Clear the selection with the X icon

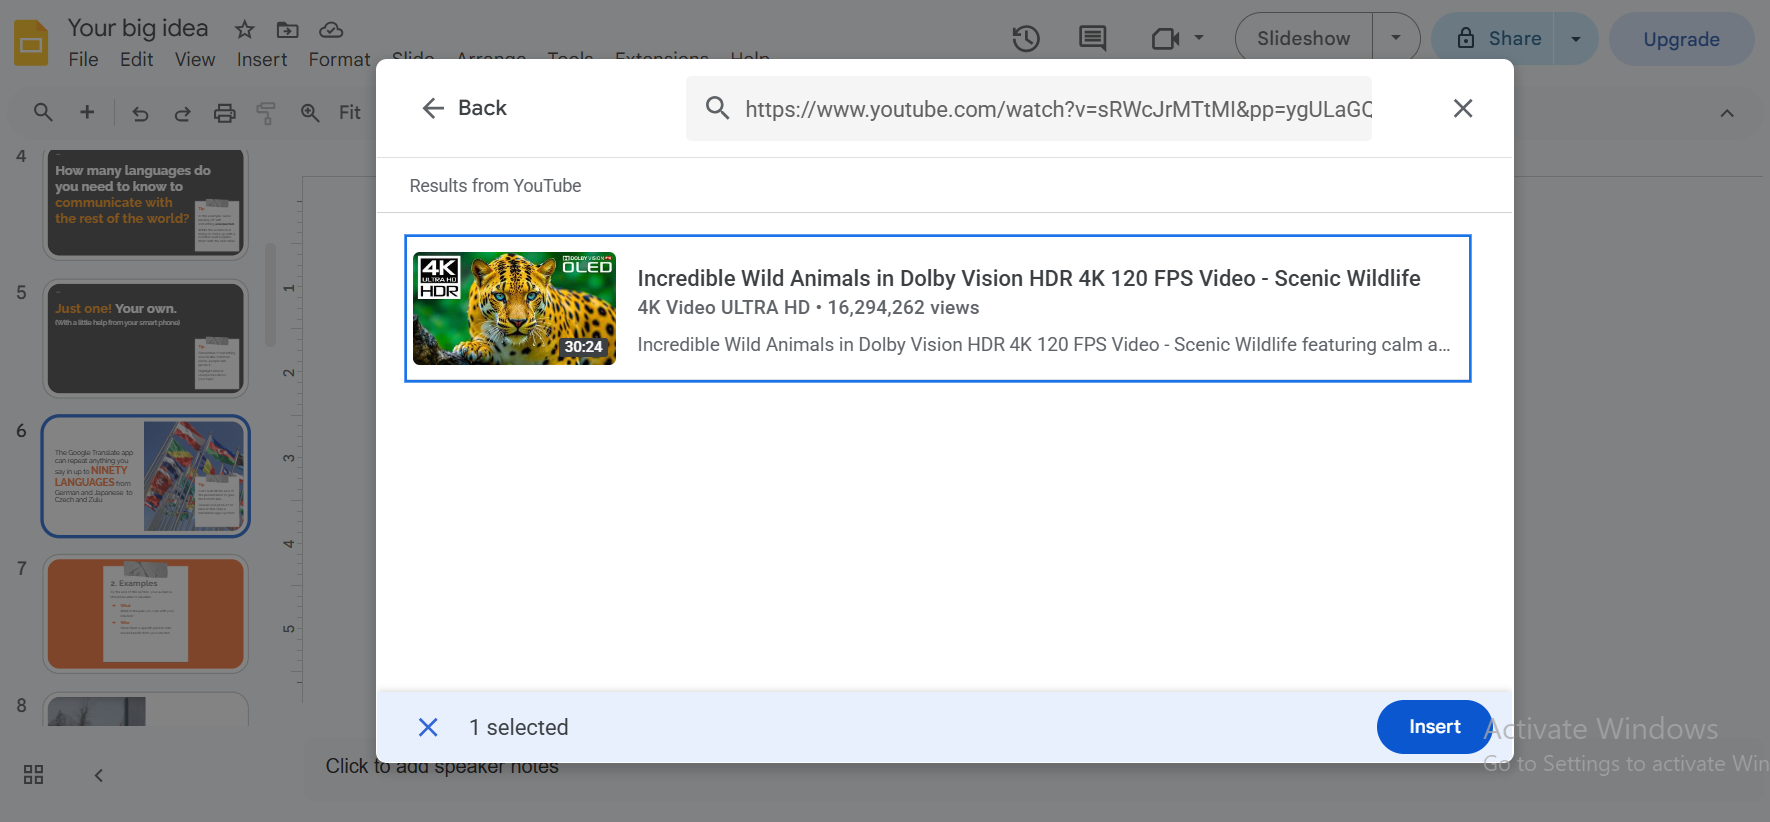pyautogui.click(x=428, y=727)
